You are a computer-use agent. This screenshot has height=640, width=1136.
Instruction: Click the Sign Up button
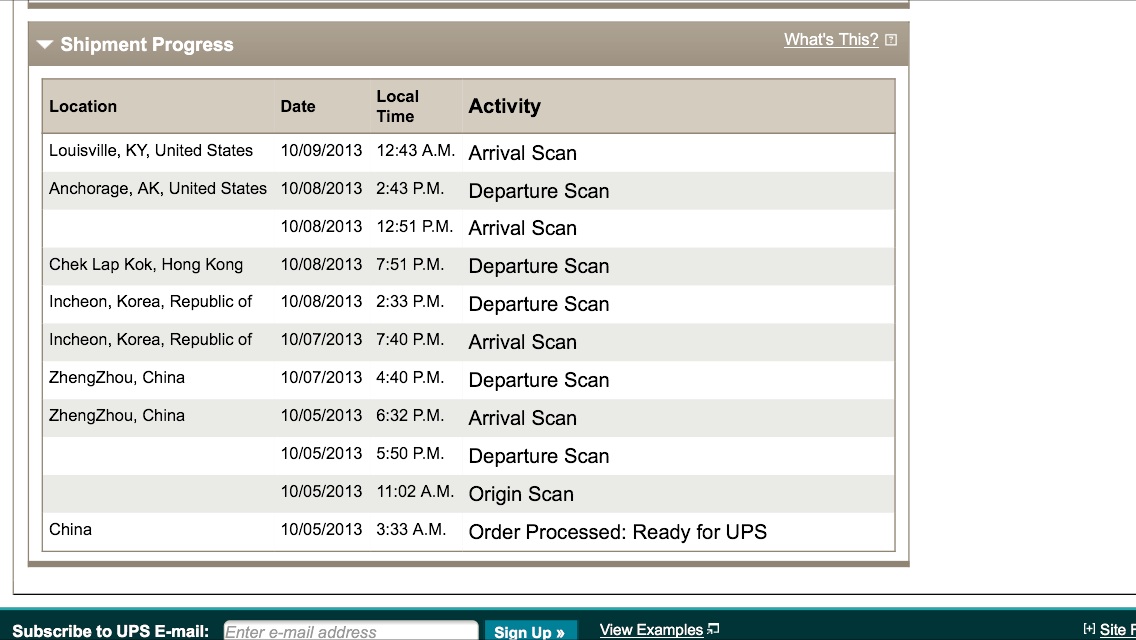tap(530, 631)
